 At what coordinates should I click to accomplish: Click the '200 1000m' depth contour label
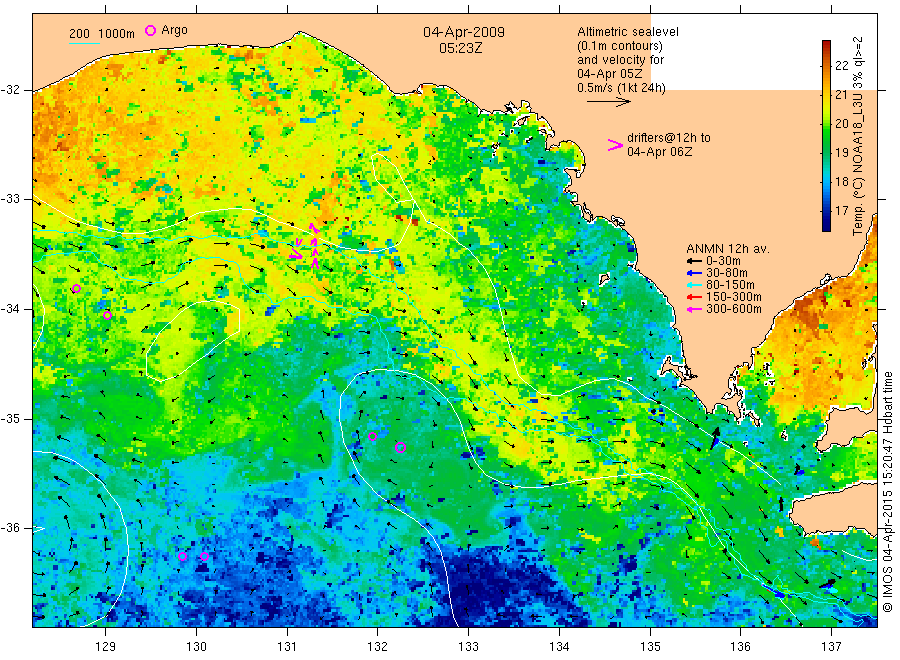pos(102,34)
